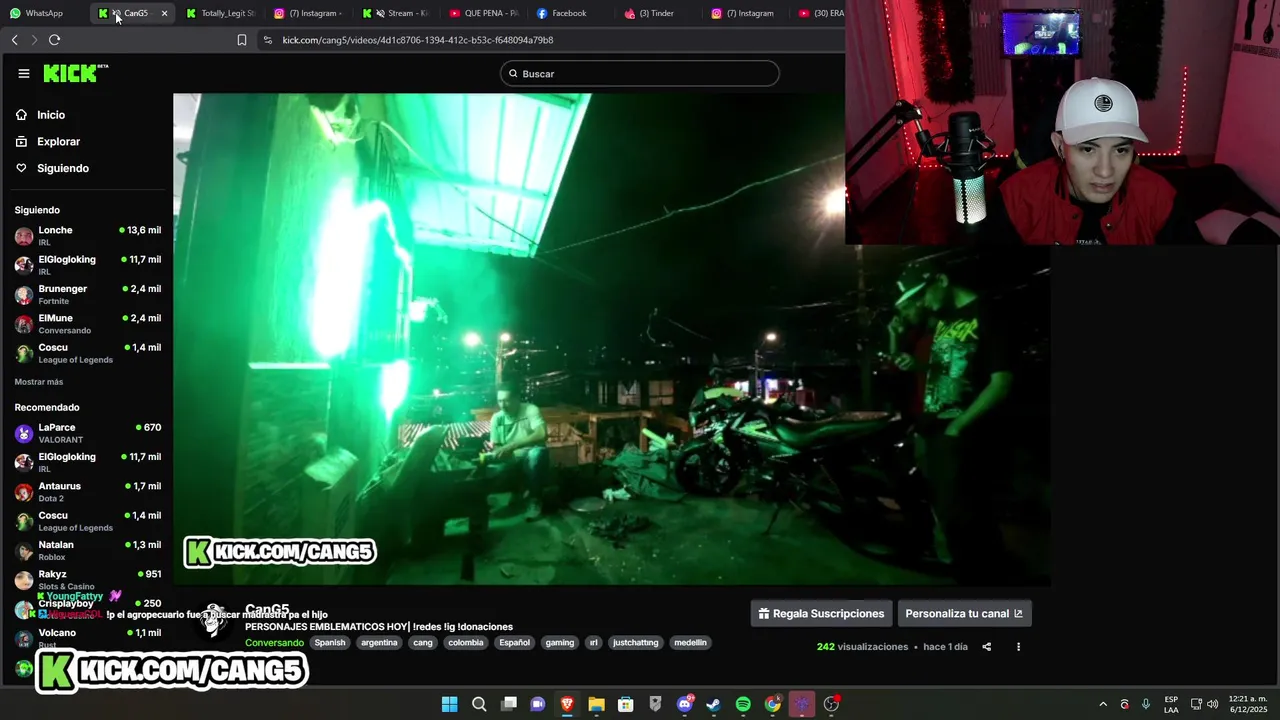Open Rakyz Slots & Casino channel
Viewport: 1280px width, 720px height.
coord(87,580)
